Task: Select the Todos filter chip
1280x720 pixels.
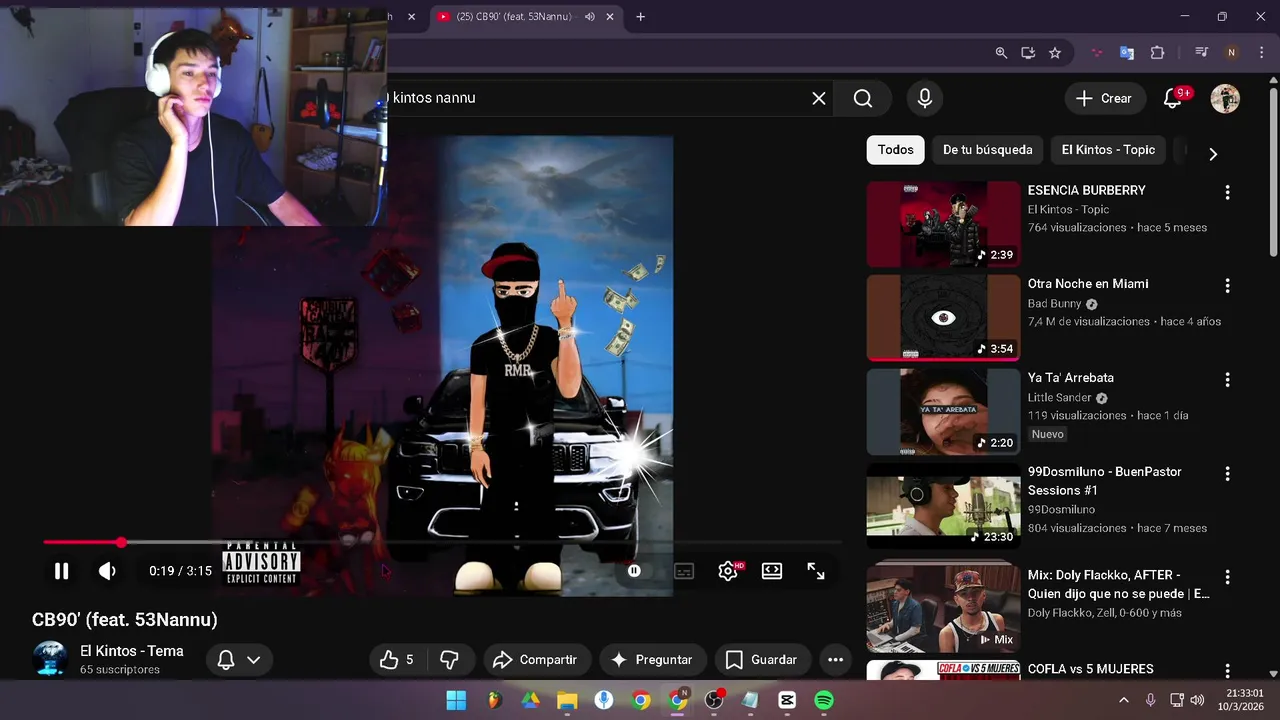Action: [x=896, y=150]
